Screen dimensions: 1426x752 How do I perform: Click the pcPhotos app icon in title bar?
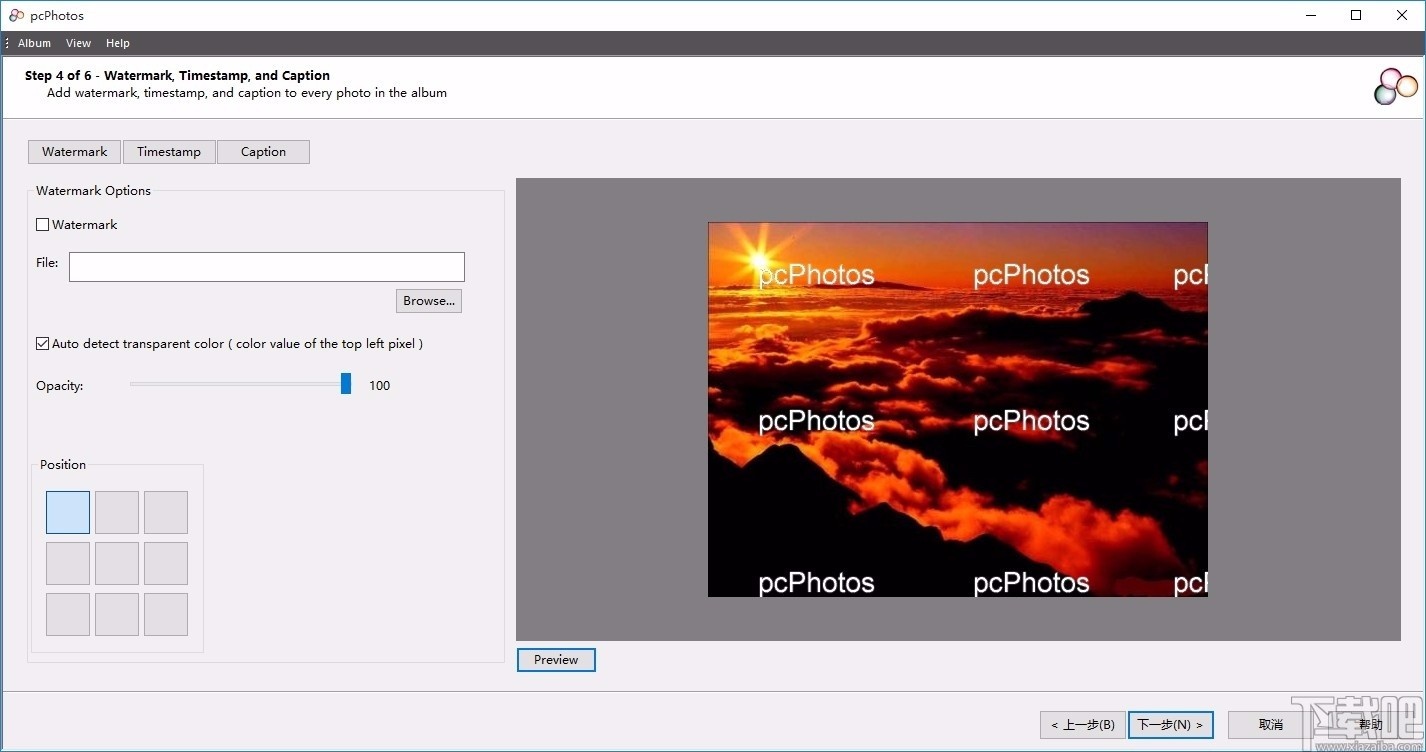tap(16, 15)
